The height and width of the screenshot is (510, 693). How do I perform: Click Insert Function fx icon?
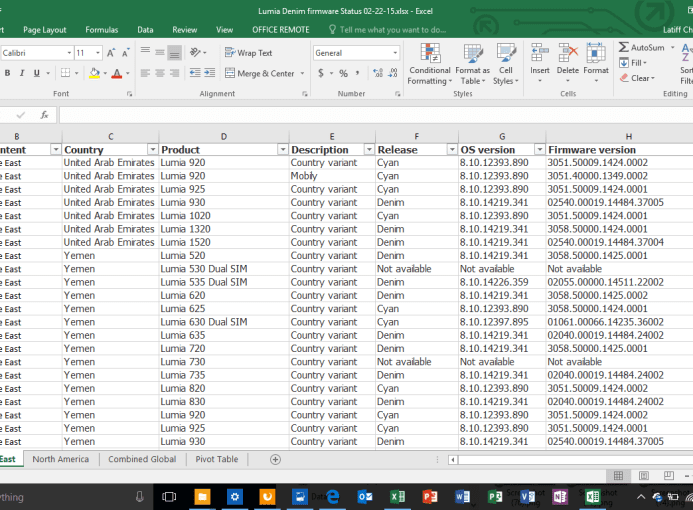[x=44, y=115]
